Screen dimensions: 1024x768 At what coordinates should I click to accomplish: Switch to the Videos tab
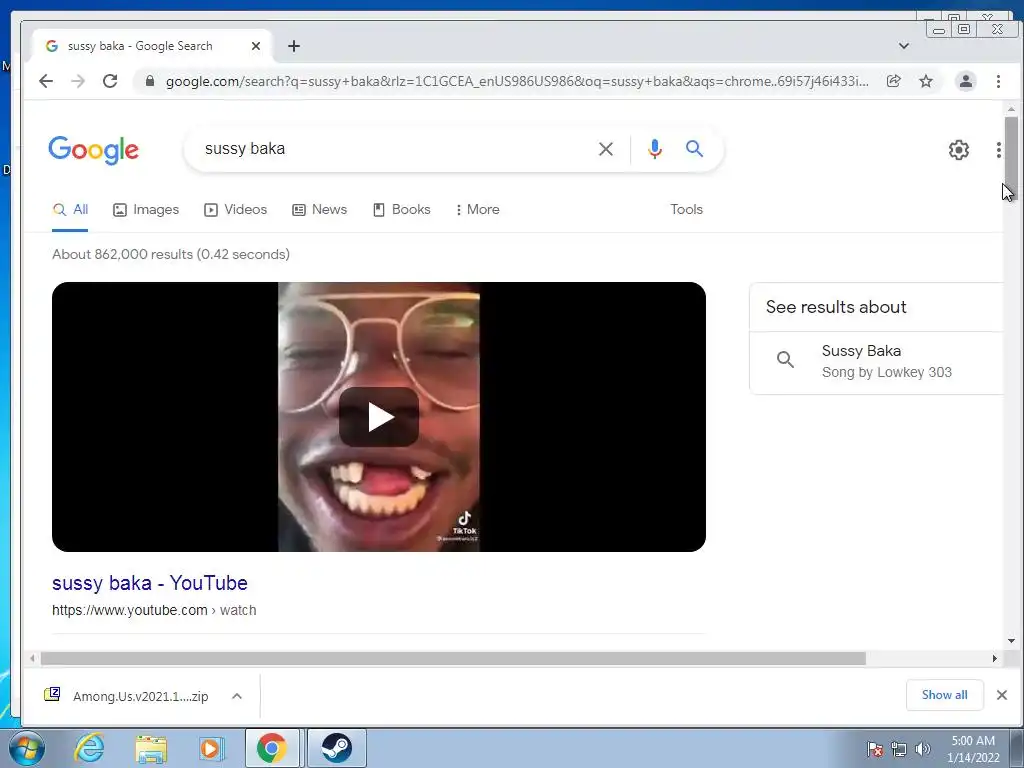click(235, 210)
